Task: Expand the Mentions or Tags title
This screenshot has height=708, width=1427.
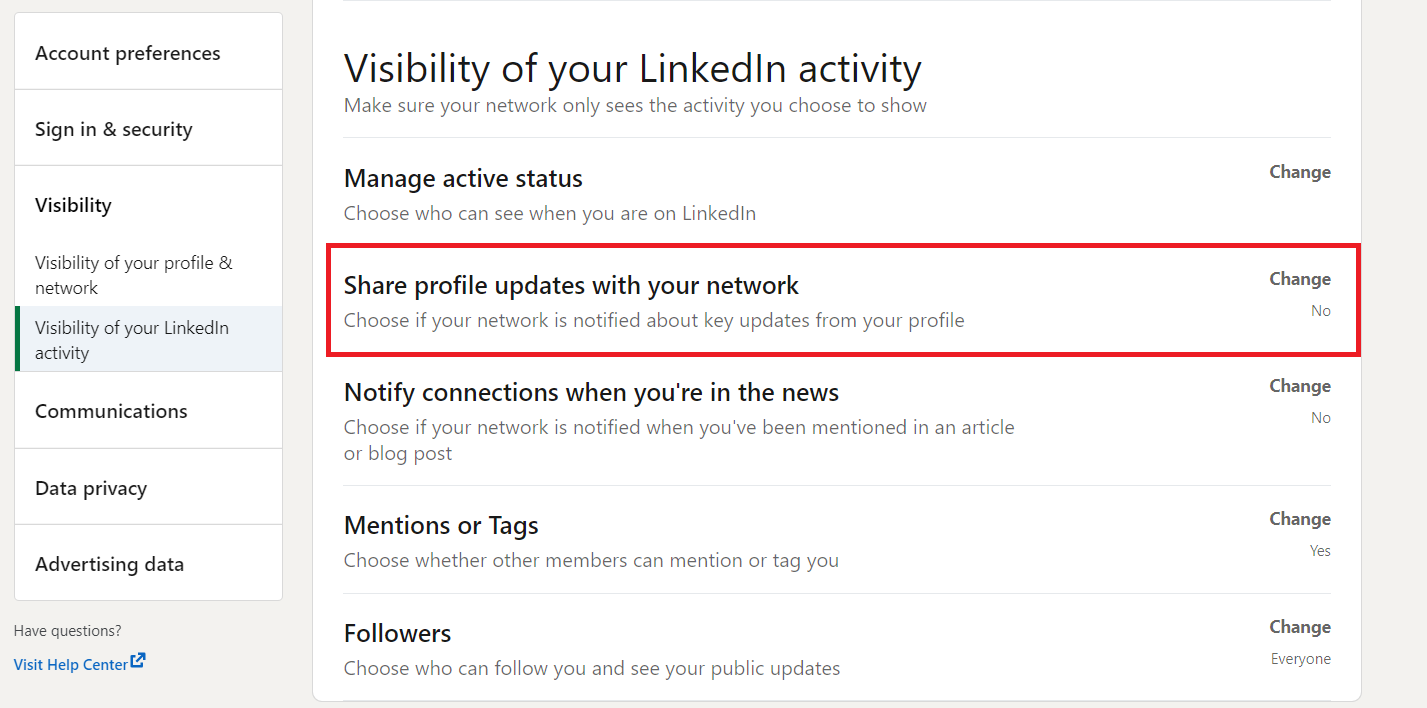Action: pyautogui.click(x=441, y=526)
